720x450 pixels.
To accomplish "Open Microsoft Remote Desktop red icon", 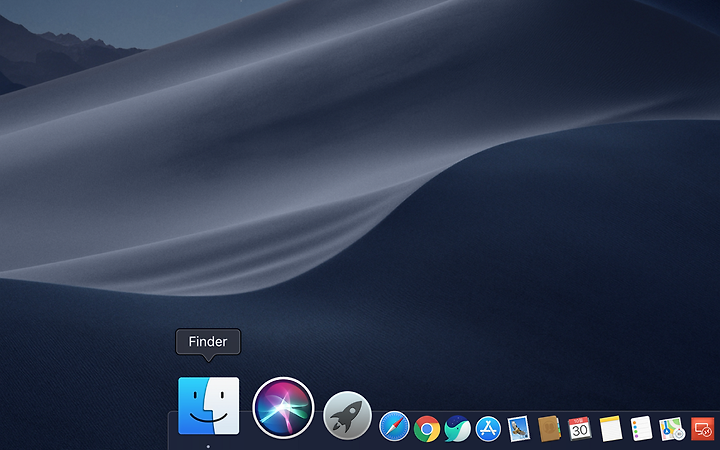I will pos(703,429).
